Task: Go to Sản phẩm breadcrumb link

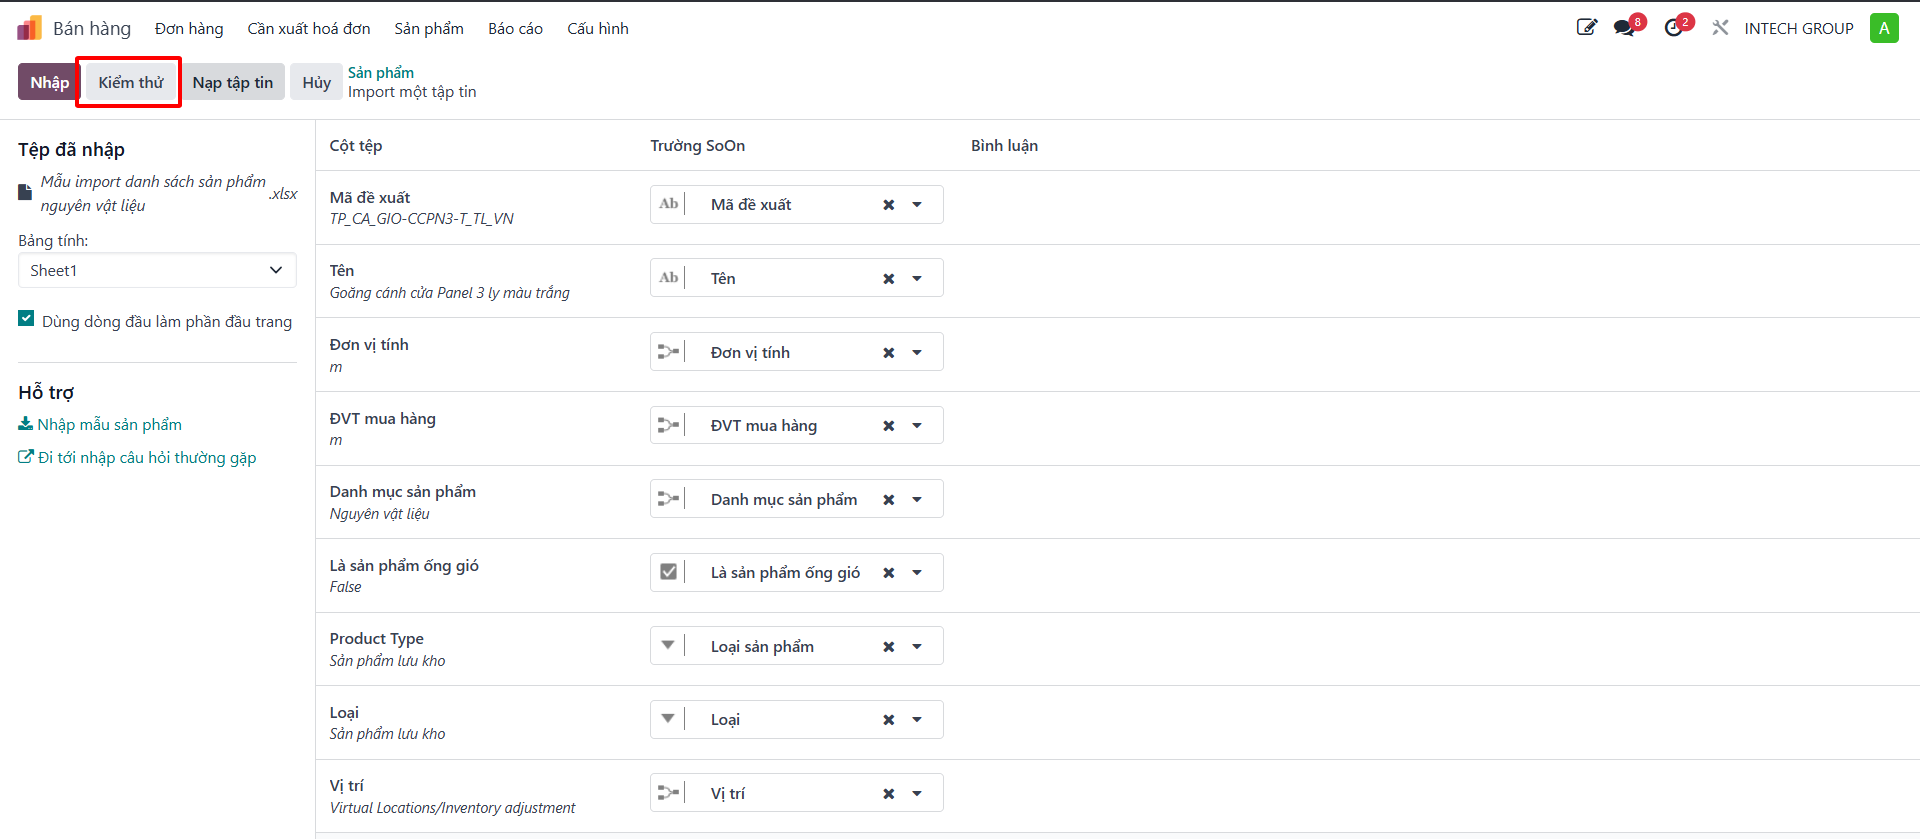Action: click(x=381, y=72)
